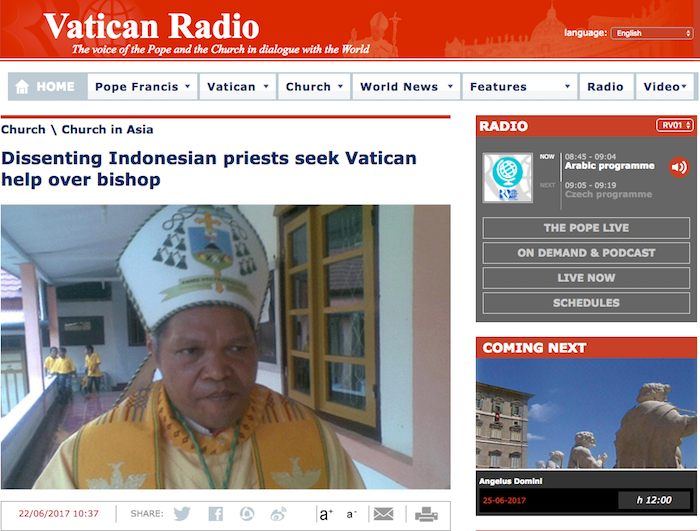Click THE POPE LIVE button
The image size is (700, 531).
(586, 228)
